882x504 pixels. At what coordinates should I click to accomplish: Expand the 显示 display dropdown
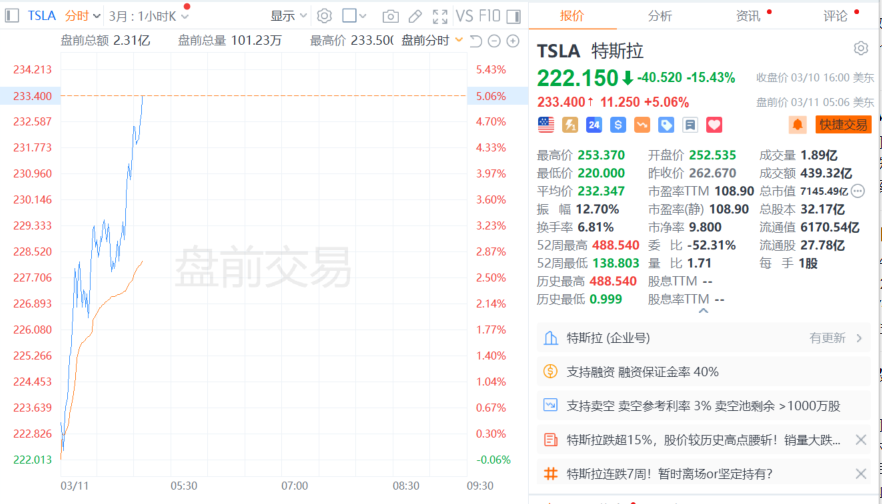[x=289, y=16]
